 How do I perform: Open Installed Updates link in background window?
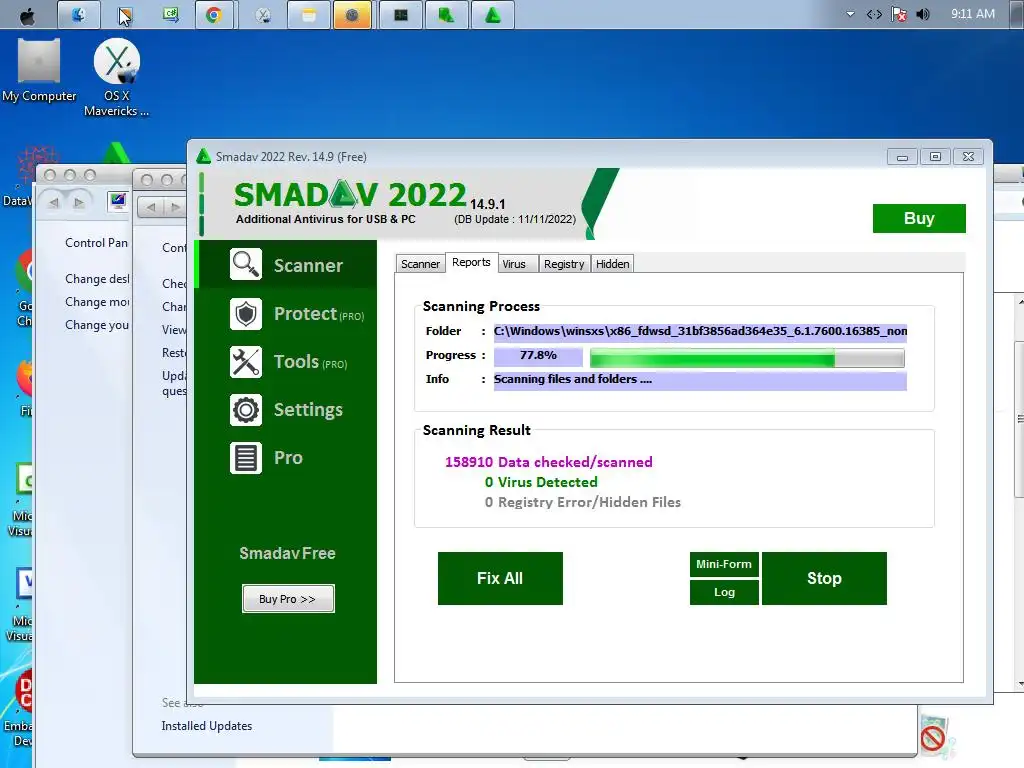click(x=206, y=726)
